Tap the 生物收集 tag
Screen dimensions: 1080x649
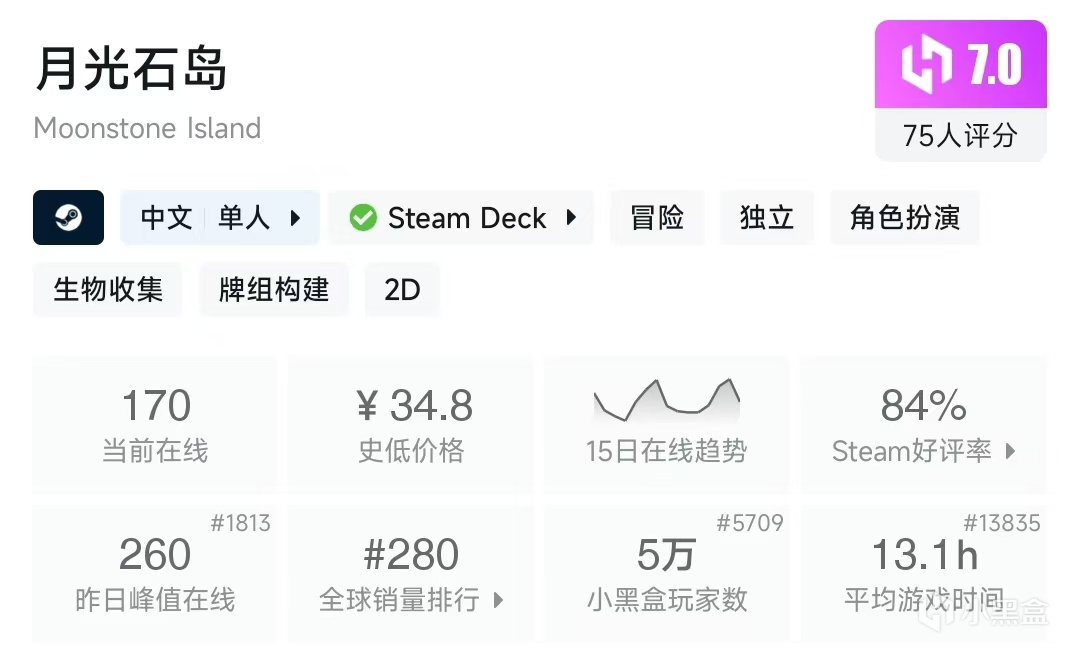tap(108, 290)
